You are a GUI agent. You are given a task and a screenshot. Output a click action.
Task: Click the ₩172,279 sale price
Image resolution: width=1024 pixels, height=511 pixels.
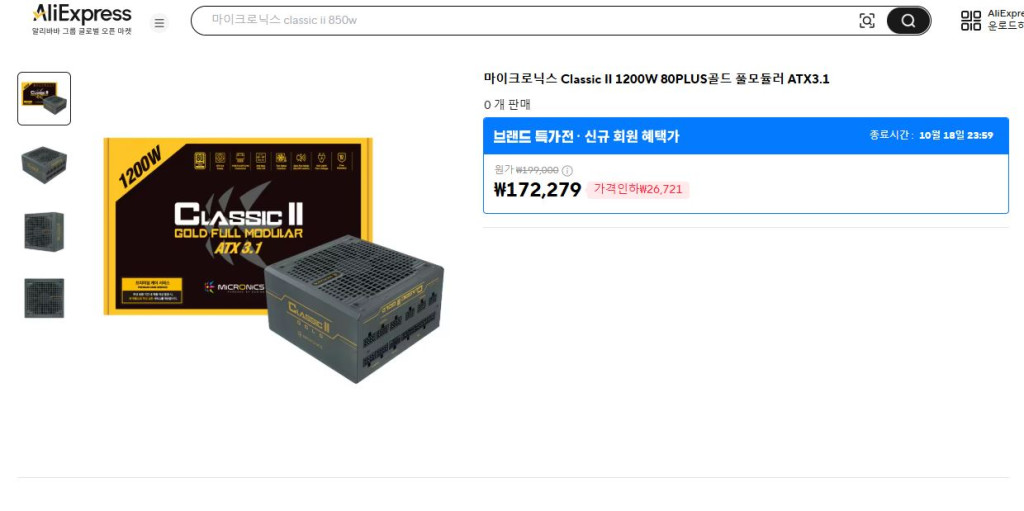[x=537, y=190]
